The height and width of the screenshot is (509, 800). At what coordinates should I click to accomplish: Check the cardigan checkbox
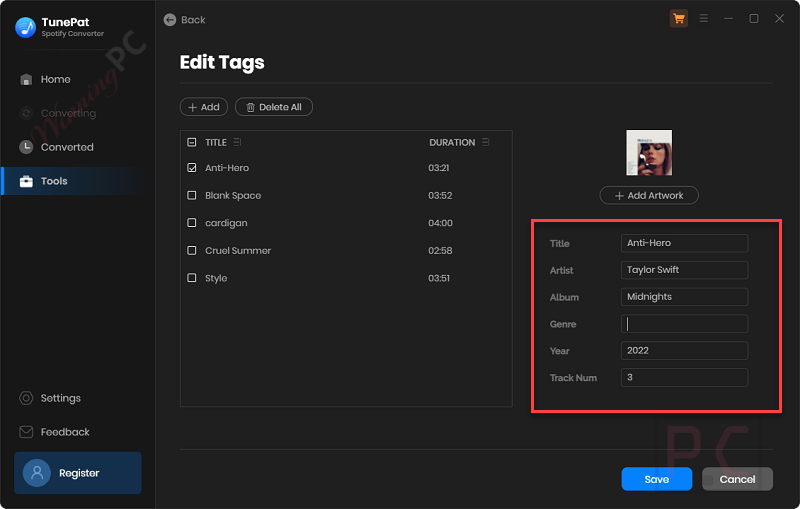[192, 223]
